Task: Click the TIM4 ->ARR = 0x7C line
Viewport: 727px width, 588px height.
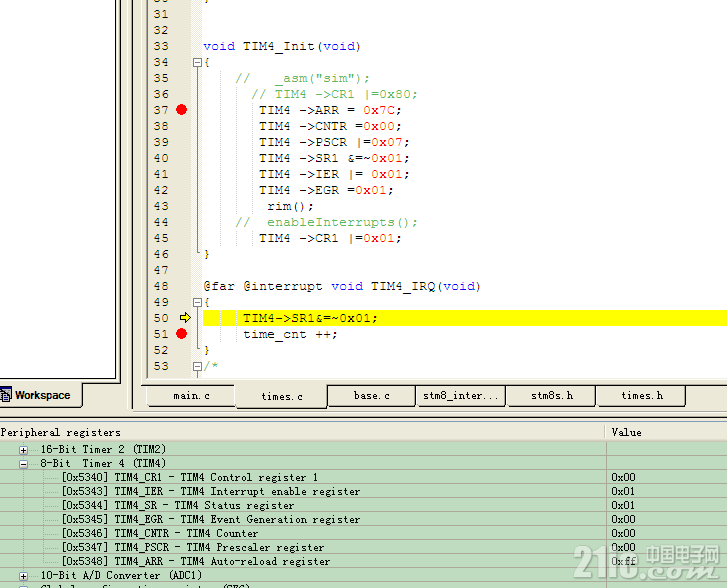Action: (330, 110)
